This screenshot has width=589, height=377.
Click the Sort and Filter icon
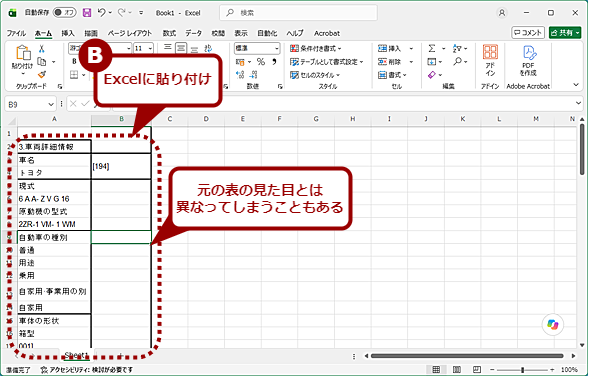(457, 48)
